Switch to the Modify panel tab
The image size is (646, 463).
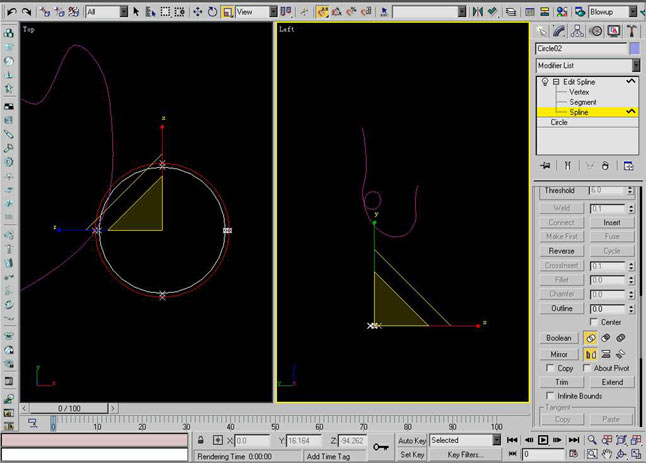click(559, 31)
